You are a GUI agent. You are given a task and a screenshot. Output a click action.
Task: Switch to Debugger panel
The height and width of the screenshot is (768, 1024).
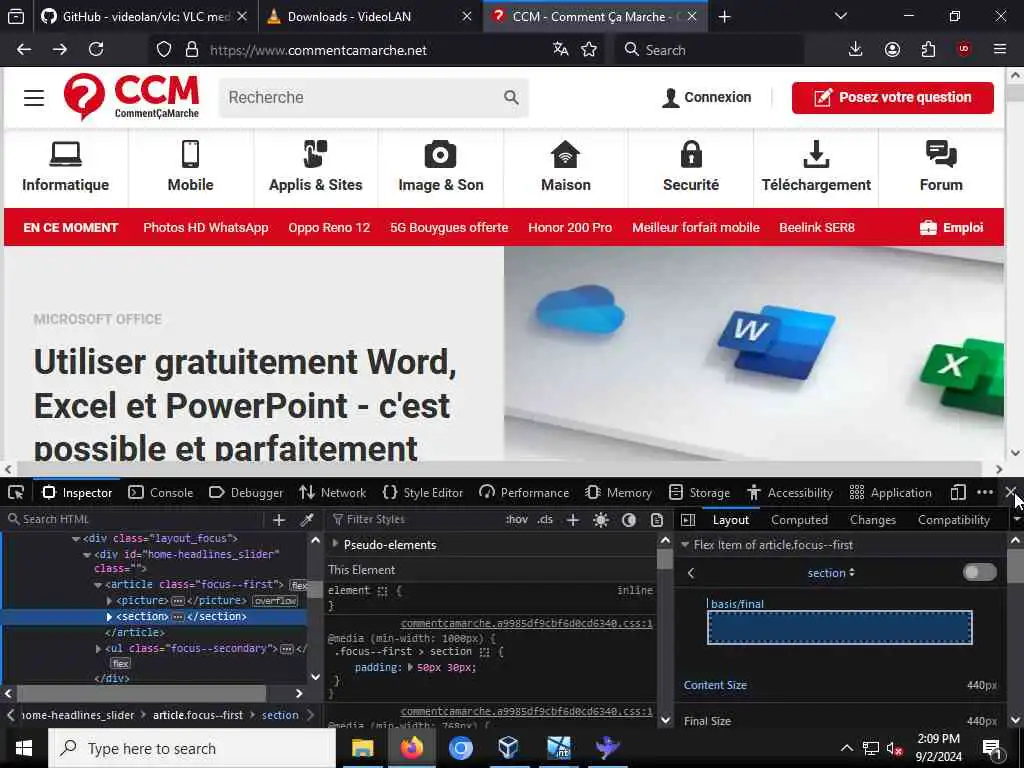click(x=246, y=492)
